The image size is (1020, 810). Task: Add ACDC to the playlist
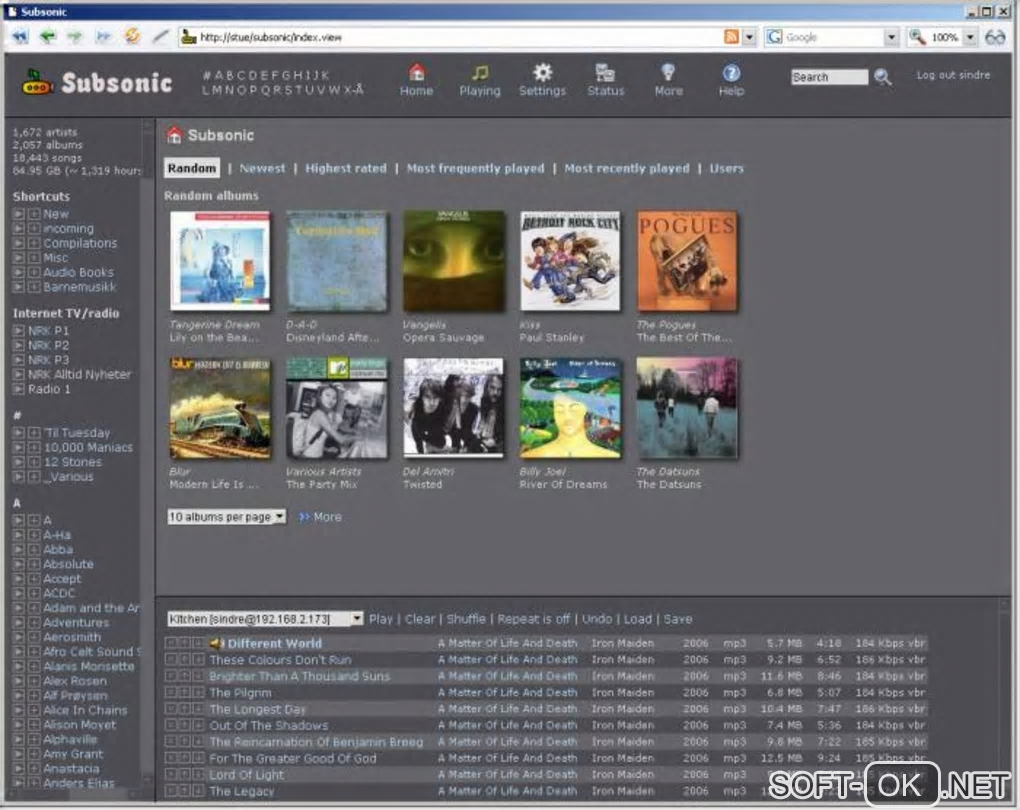click(34, 593)
